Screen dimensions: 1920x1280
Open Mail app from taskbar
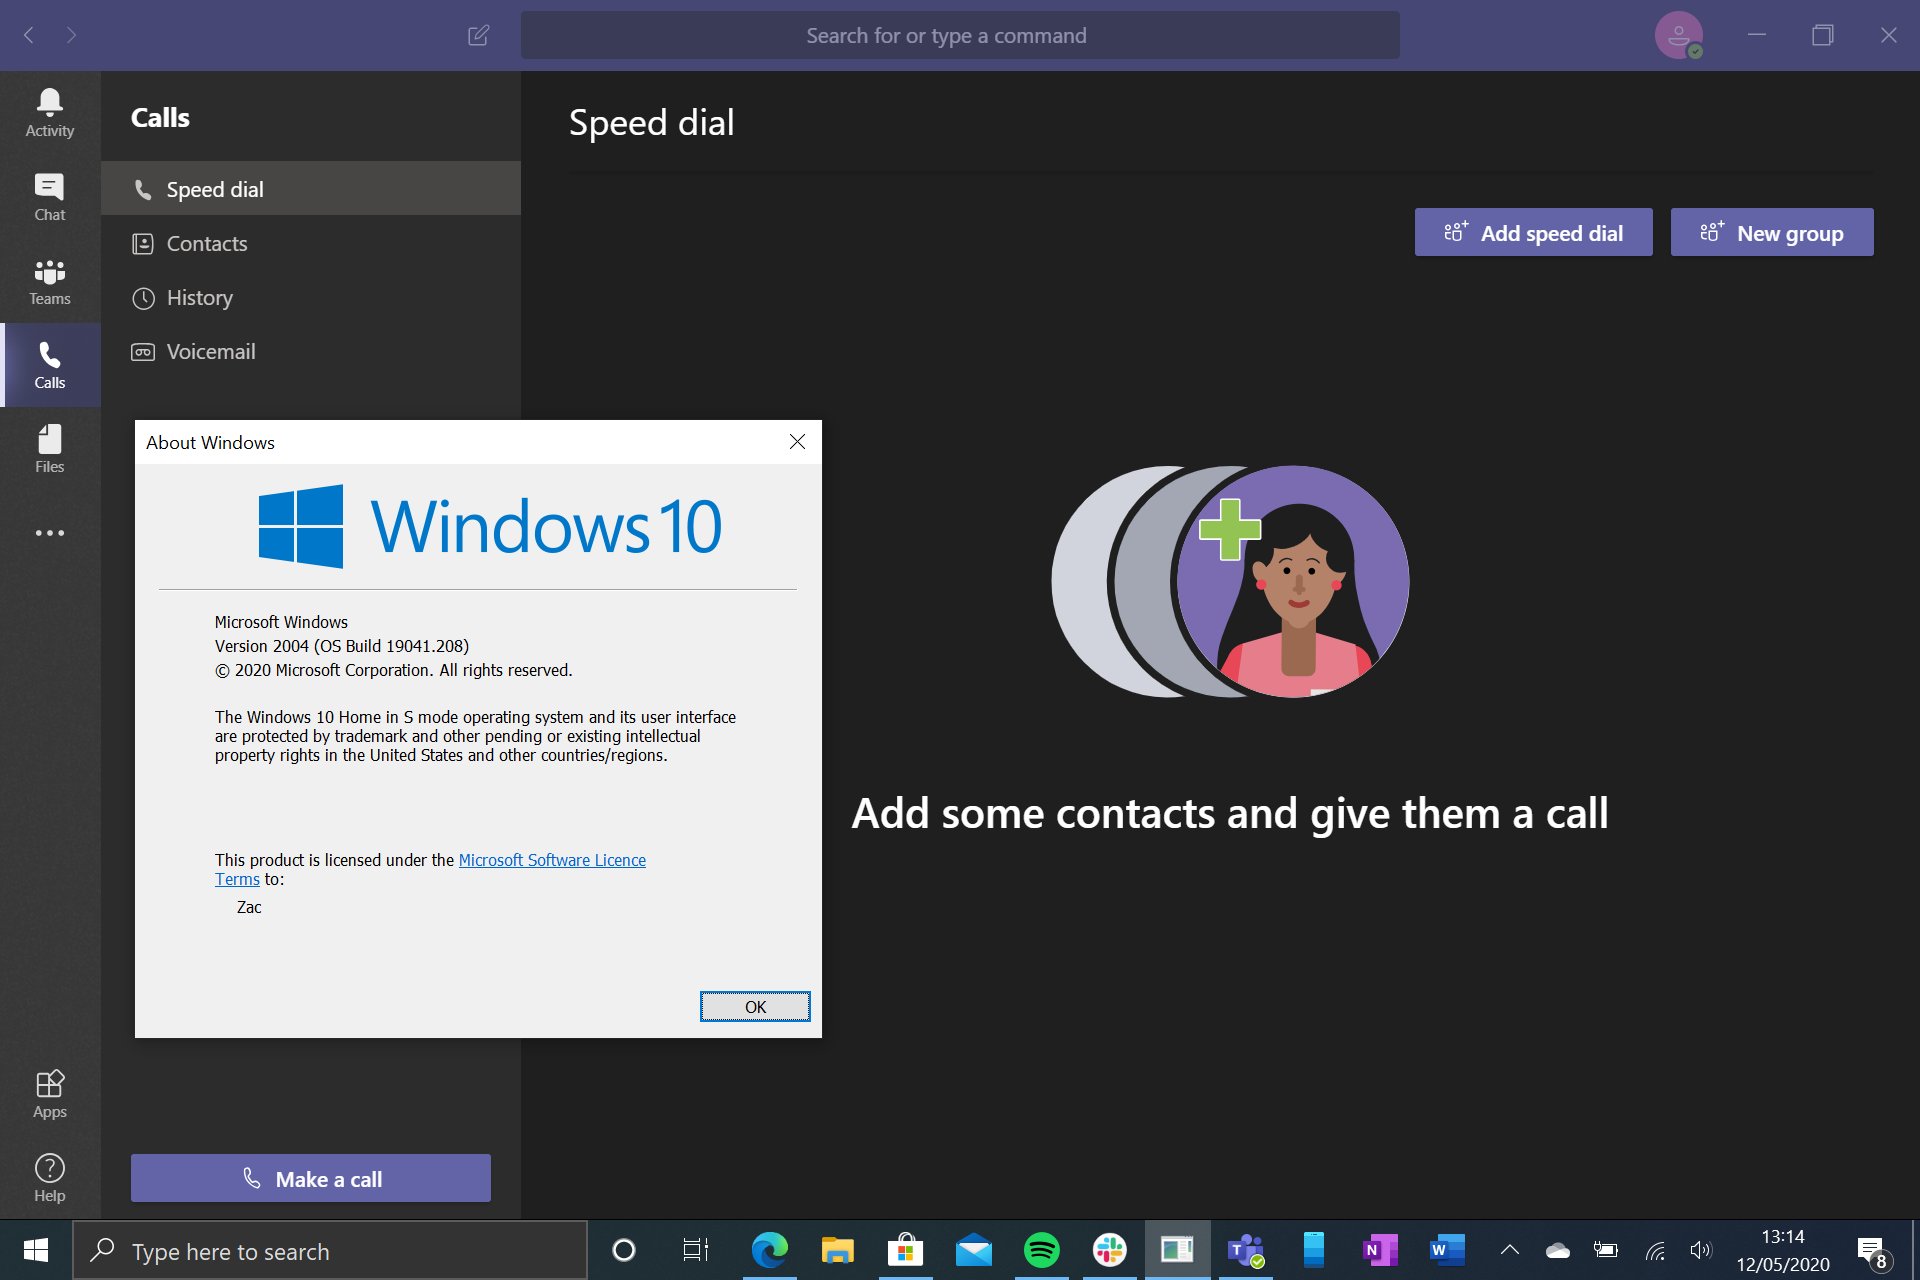point(973,1250)
